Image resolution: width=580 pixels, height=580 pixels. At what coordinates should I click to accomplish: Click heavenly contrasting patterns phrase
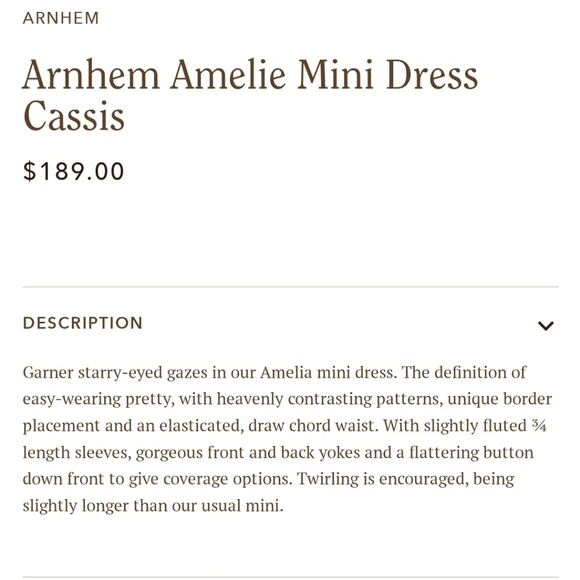tap(329, 399)
